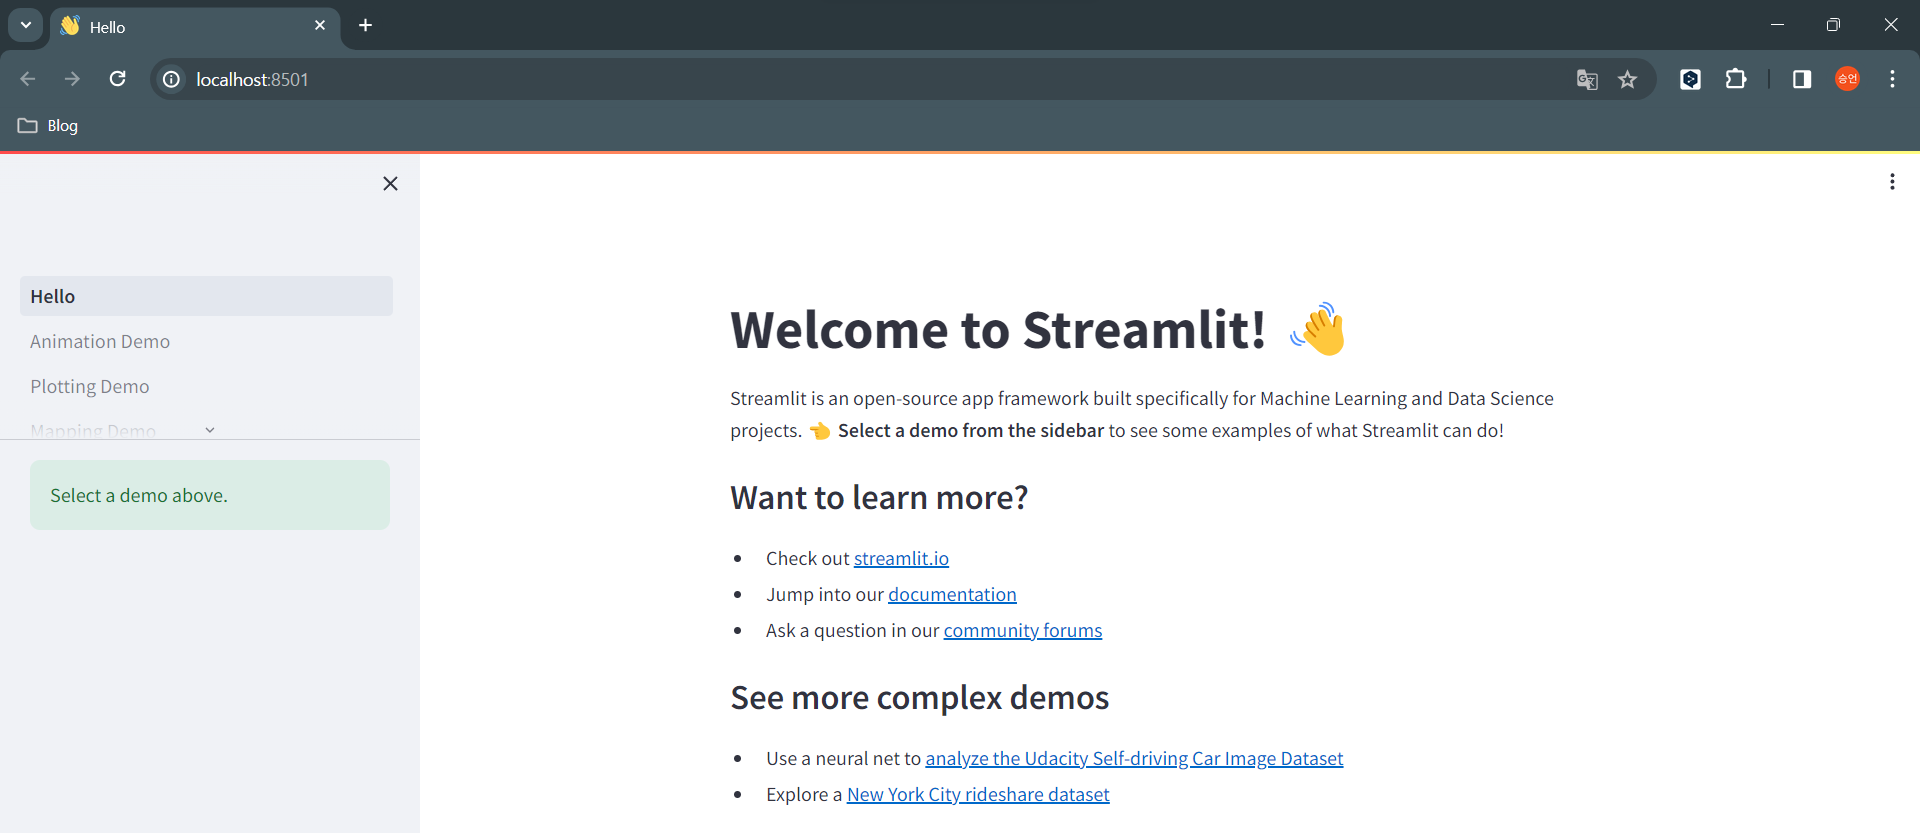Click the 'Select a demo above.' message

click(x=210, y=495)
